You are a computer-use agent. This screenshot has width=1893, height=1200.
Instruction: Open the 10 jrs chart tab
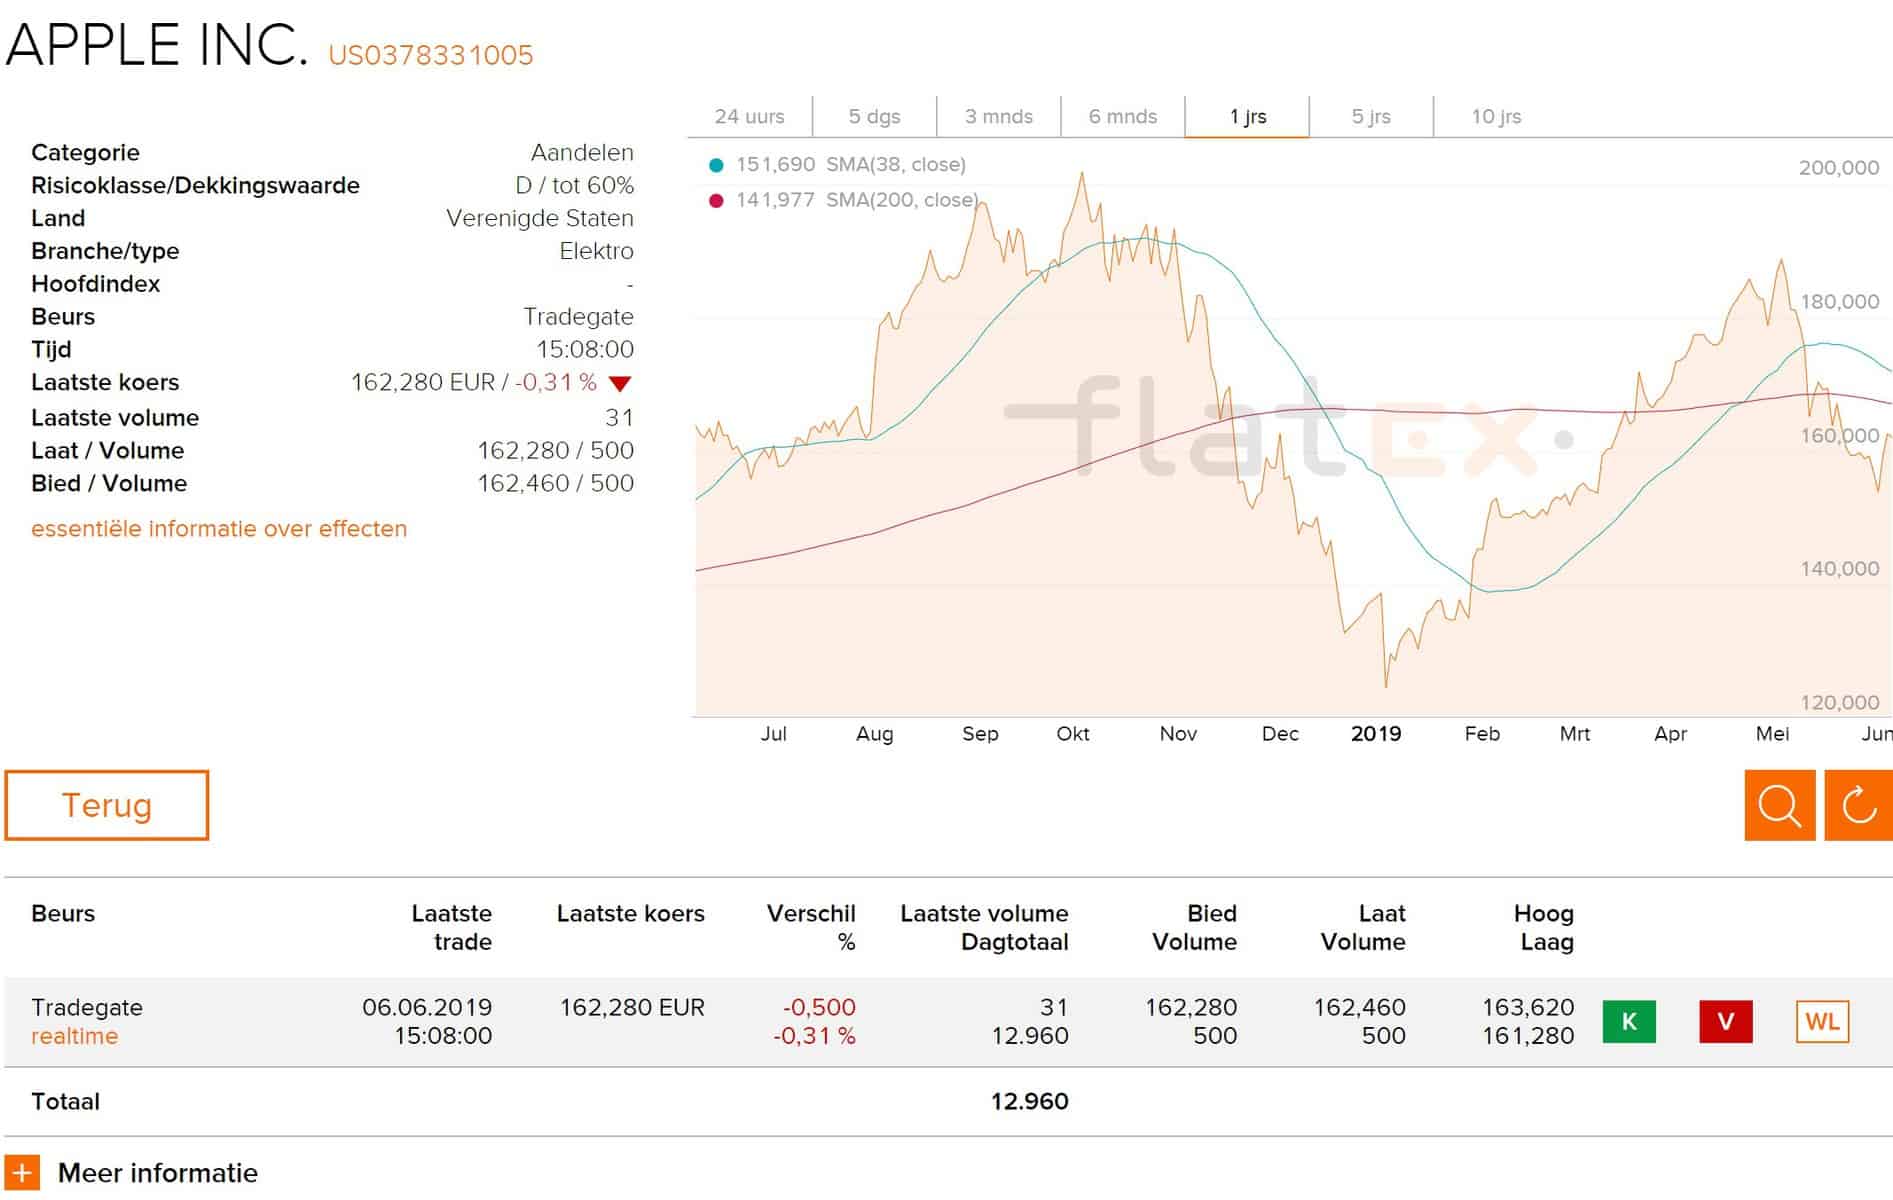(x=1495, y=115)
